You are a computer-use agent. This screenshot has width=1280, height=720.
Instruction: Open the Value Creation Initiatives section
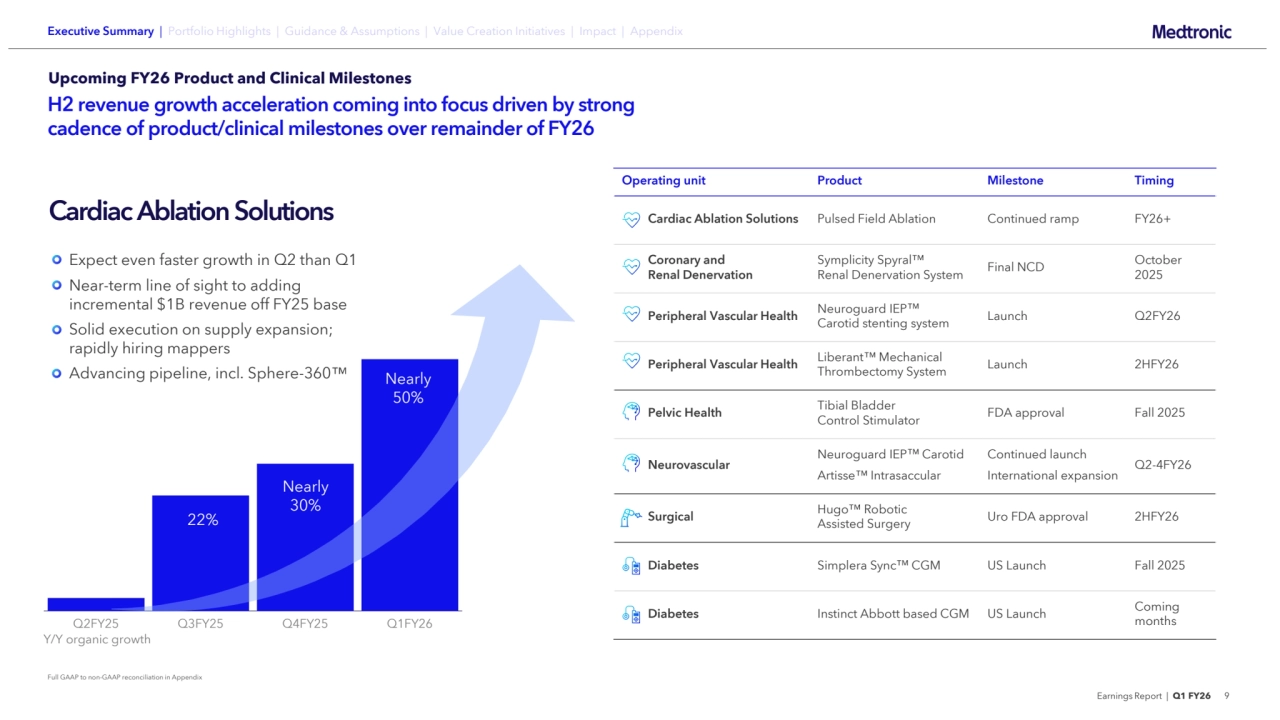499,31
